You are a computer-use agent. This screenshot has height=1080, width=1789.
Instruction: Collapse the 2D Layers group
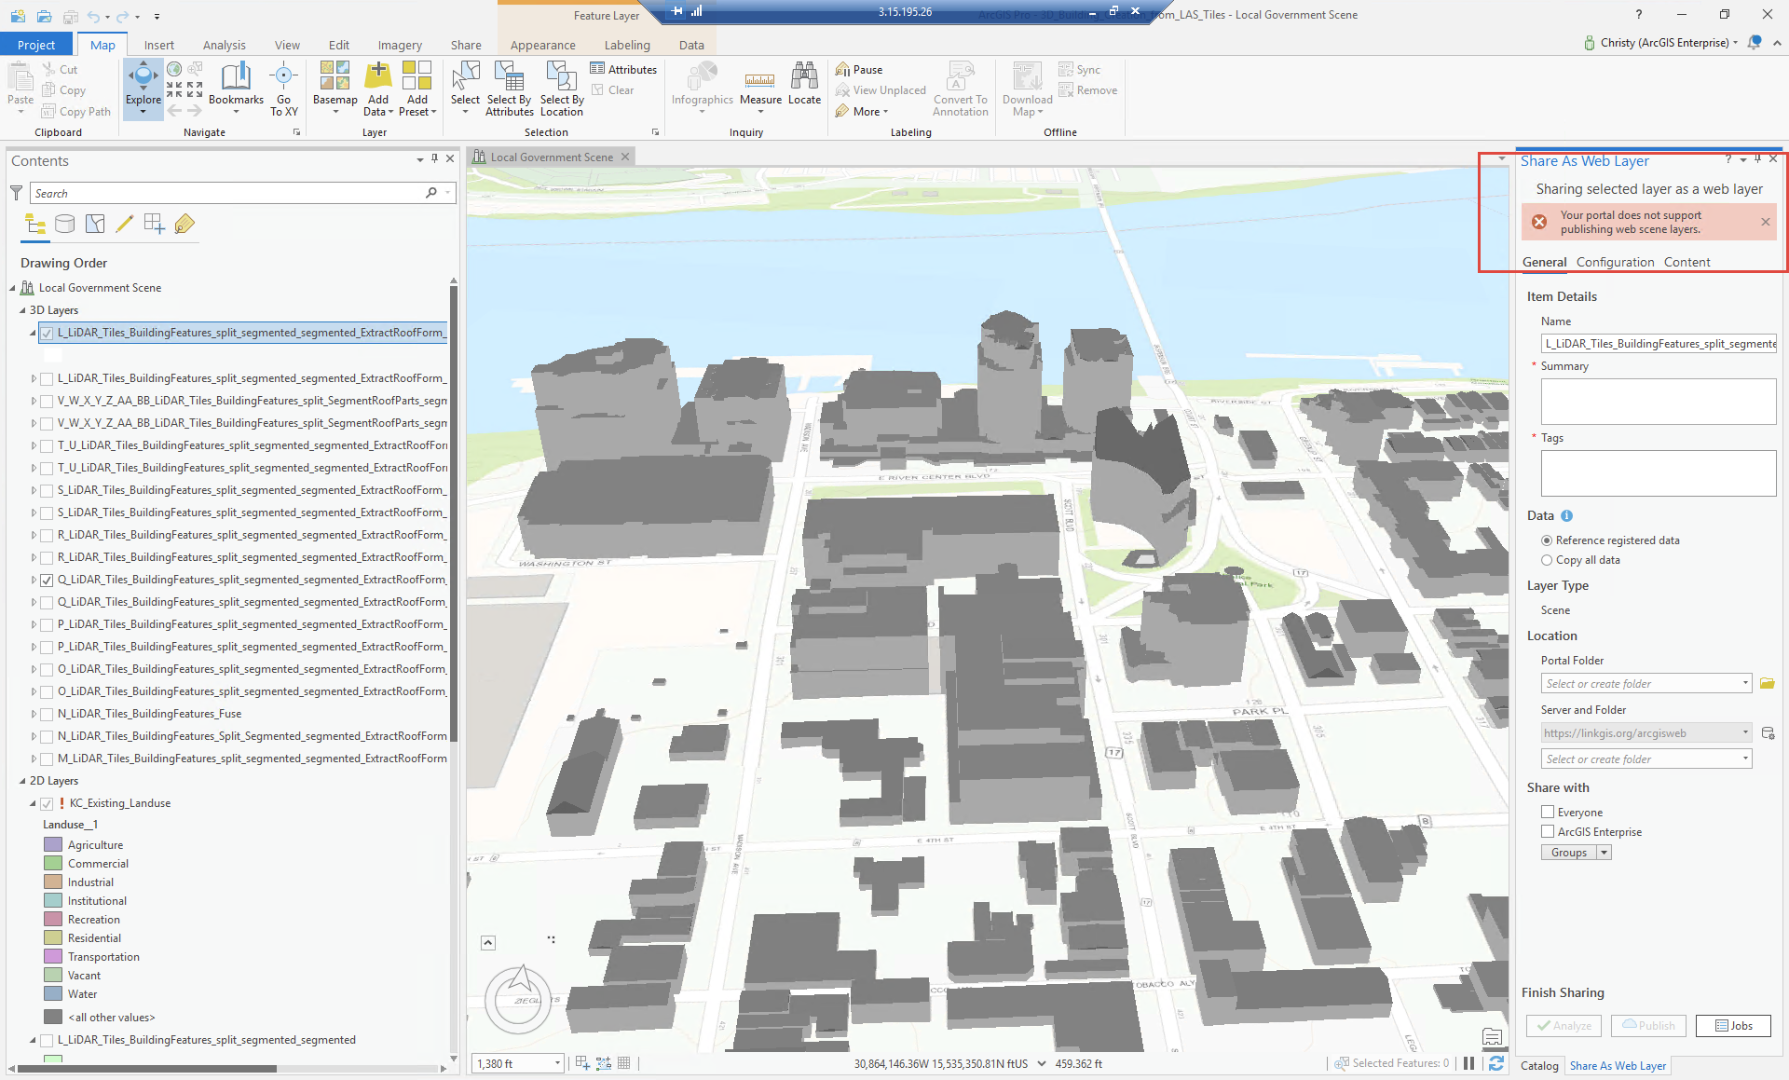(22, 781)
